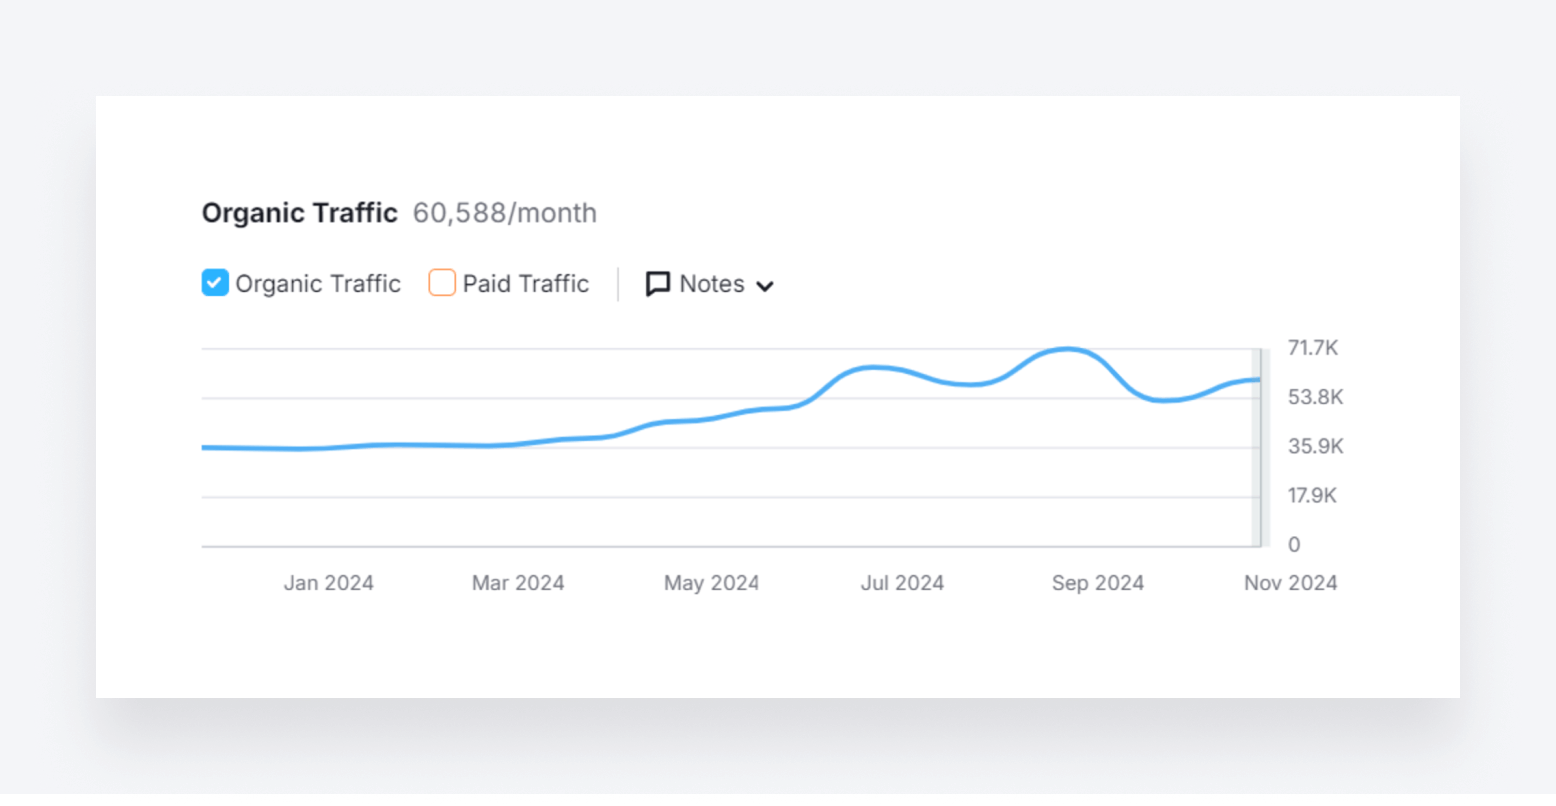
Task: Select the Jul 2024 axis label
Action: [902, 583]
